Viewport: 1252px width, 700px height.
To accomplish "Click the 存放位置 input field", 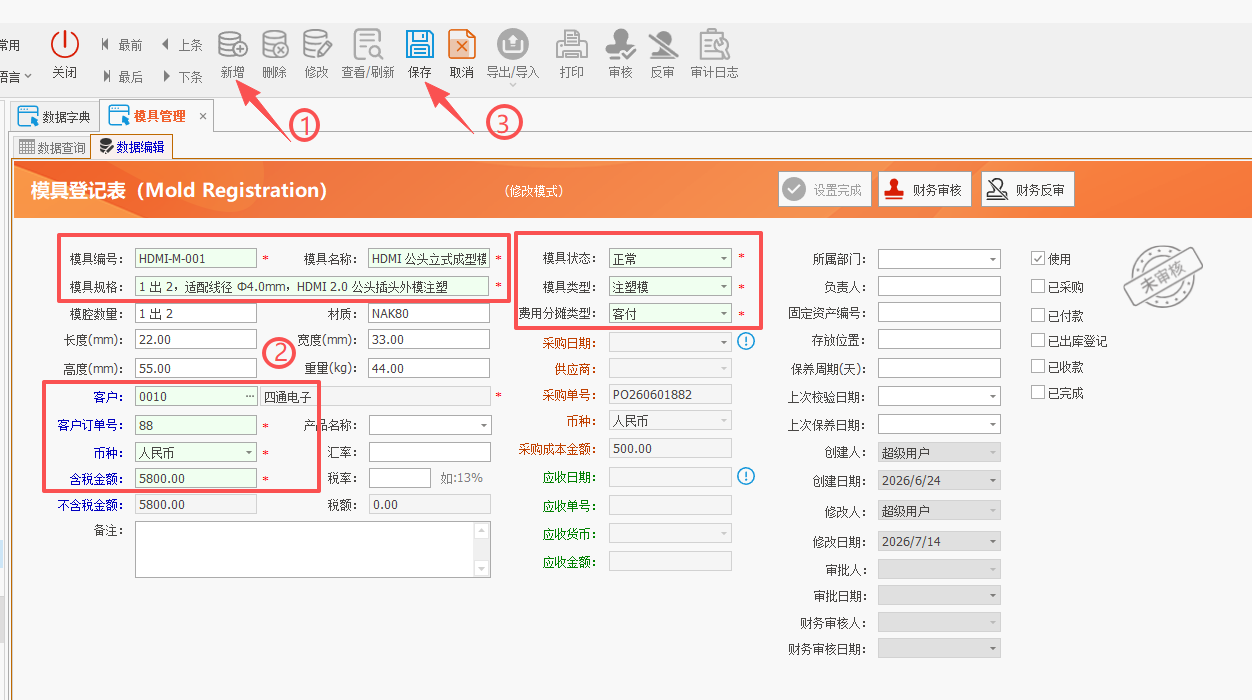I will [939, 340].
